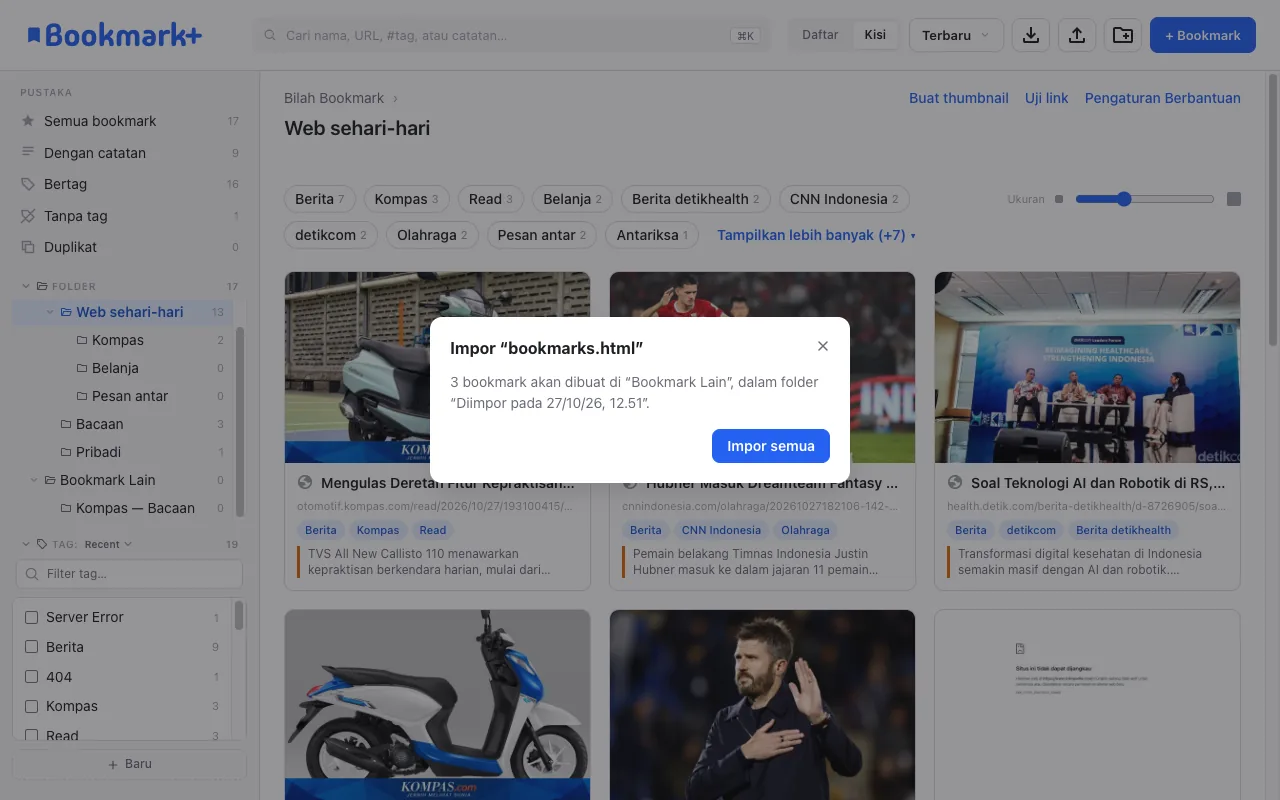Click the globe icon on the Soal Teknologi AI card
Screen dimensions: 1280x800
tap(955, 483)
